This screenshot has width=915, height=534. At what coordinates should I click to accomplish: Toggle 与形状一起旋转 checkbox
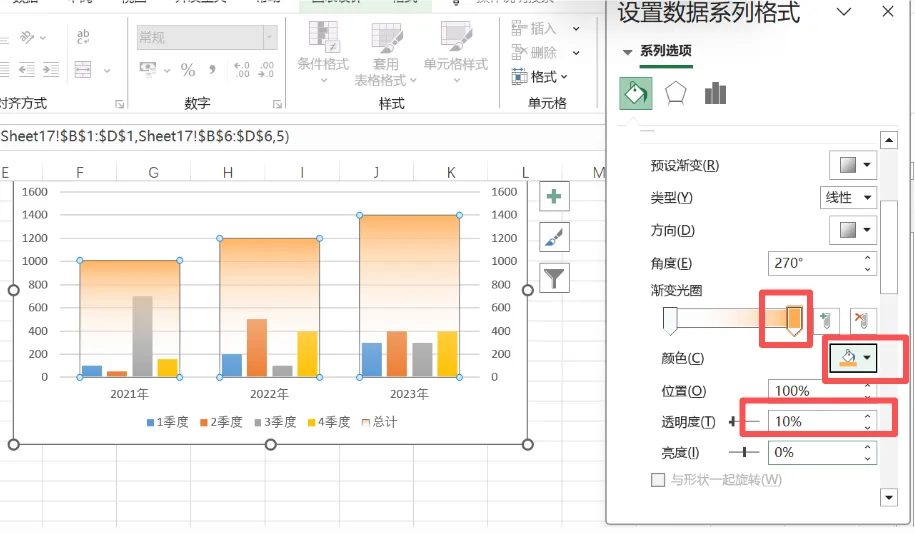[658, 480]
